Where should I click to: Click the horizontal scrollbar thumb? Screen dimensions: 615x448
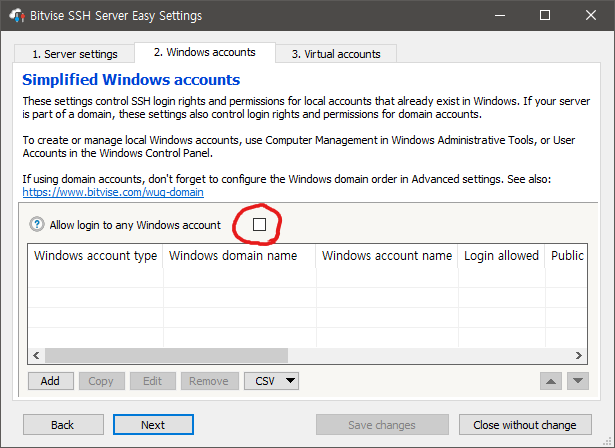pos(166,355)
